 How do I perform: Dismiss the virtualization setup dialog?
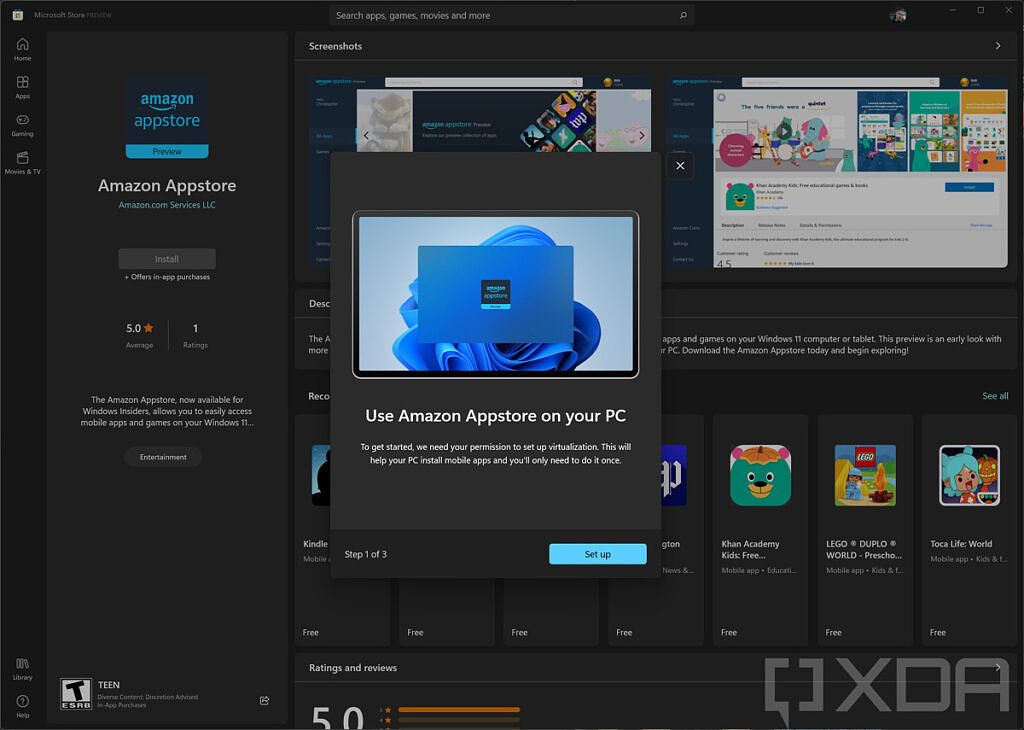tap(680, 165)
